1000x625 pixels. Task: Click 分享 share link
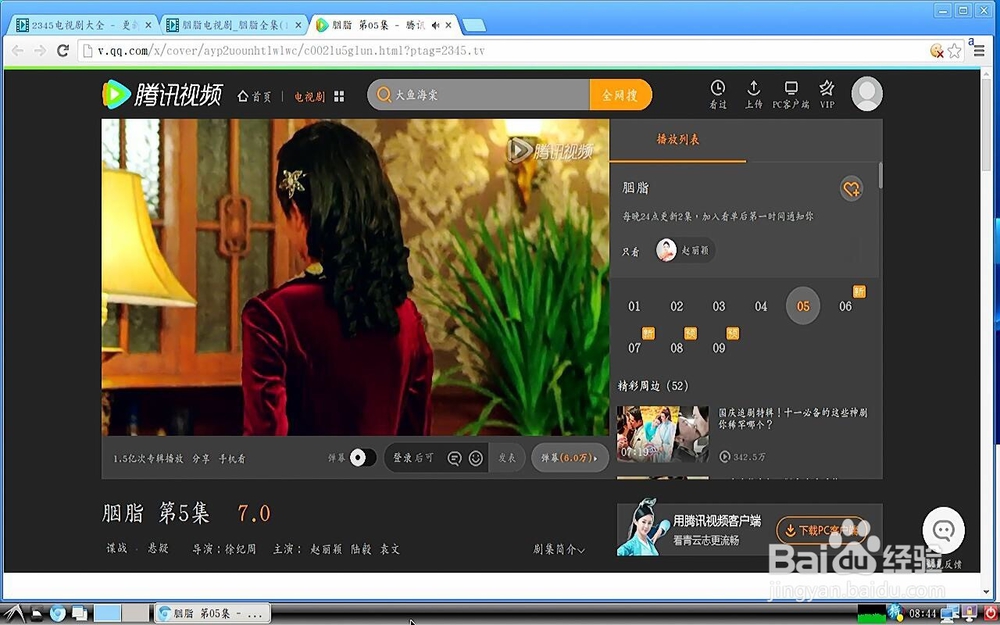(x=201, y=459)
